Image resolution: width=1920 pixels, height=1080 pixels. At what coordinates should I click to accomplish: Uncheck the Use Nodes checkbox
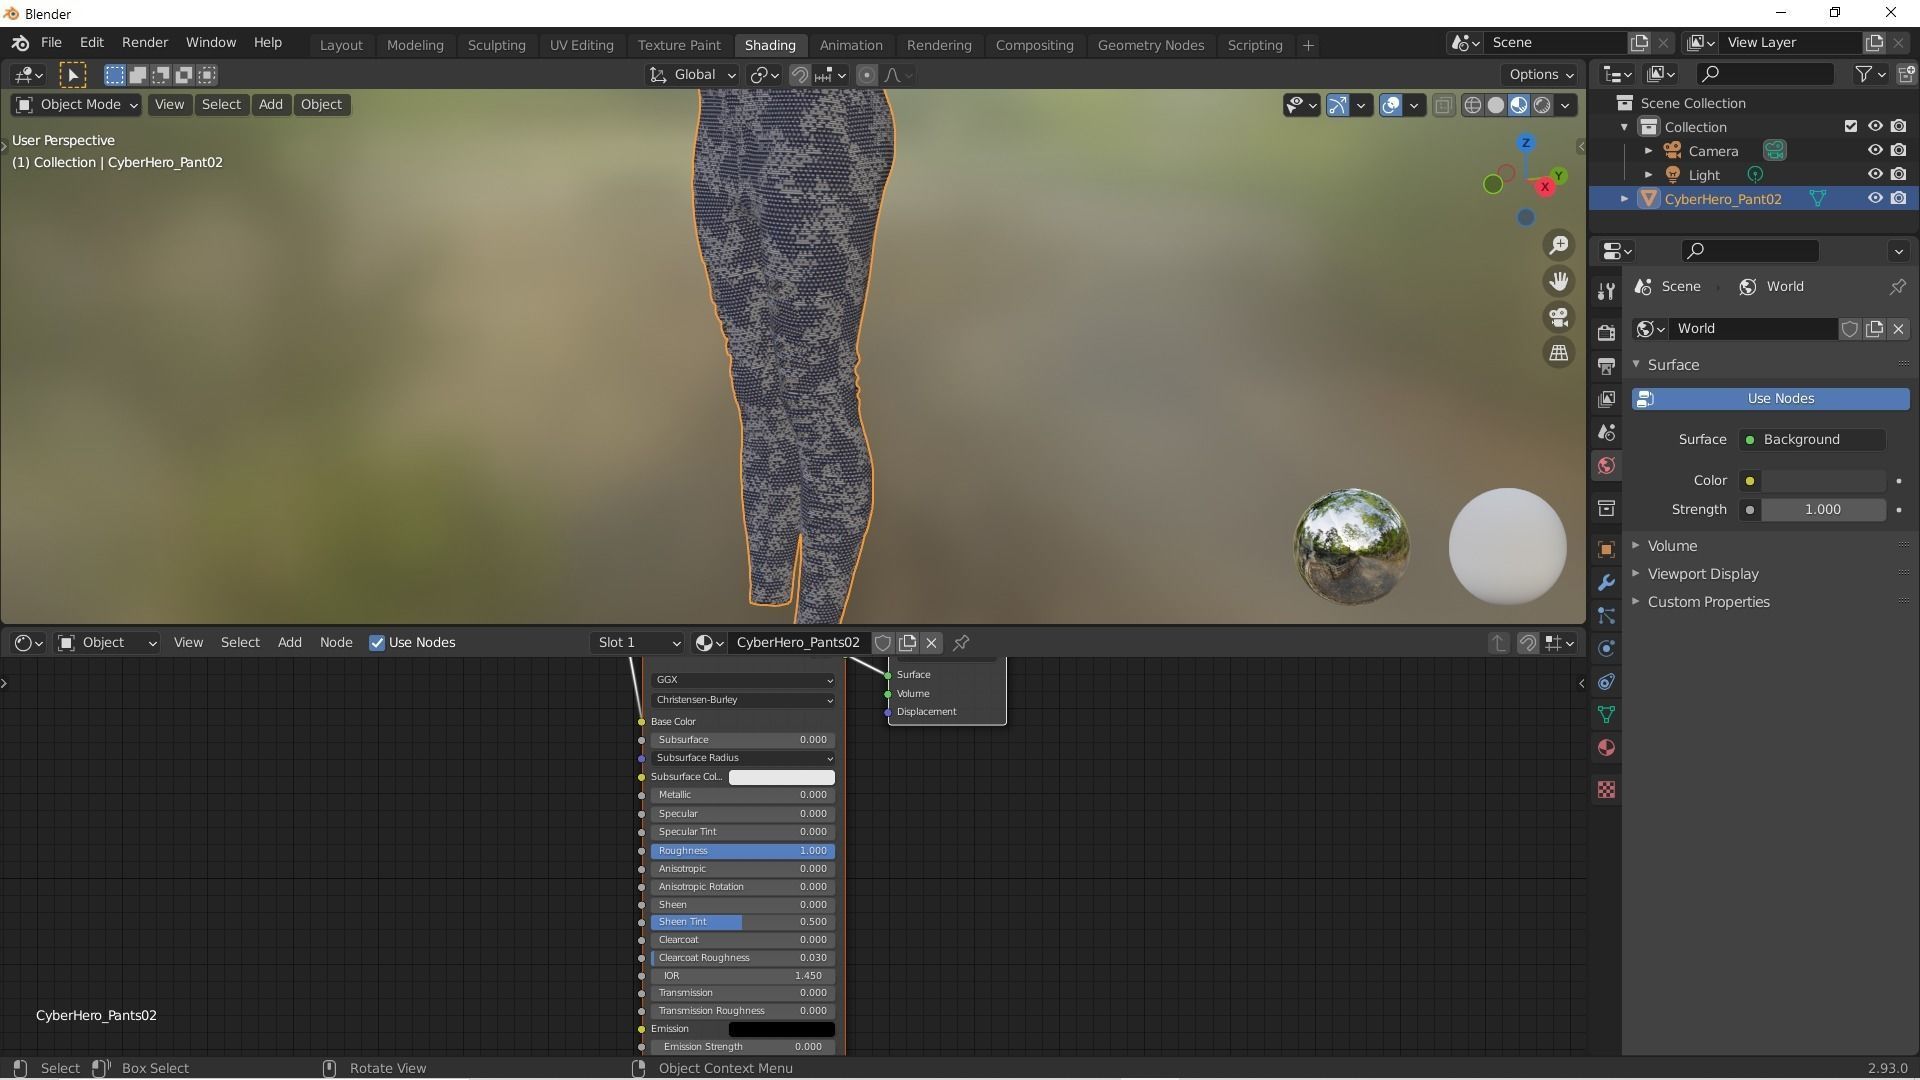click(x=377, y=643)
